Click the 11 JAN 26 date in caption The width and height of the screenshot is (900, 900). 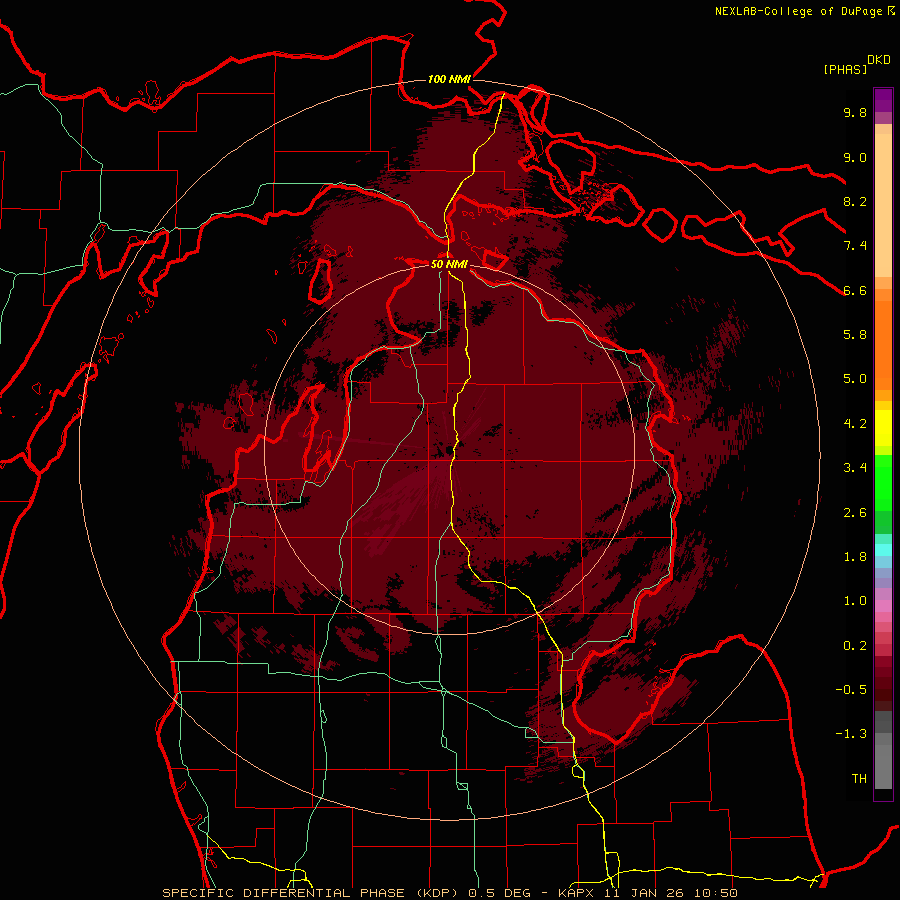643,893
